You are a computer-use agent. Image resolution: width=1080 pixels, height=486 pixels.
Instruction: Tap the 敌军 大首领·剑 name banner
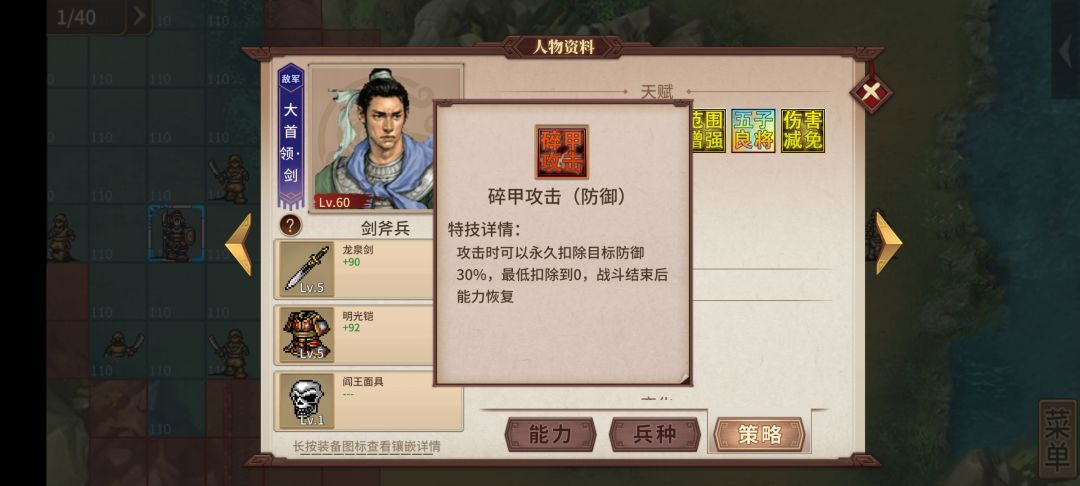tap(290, 136)
